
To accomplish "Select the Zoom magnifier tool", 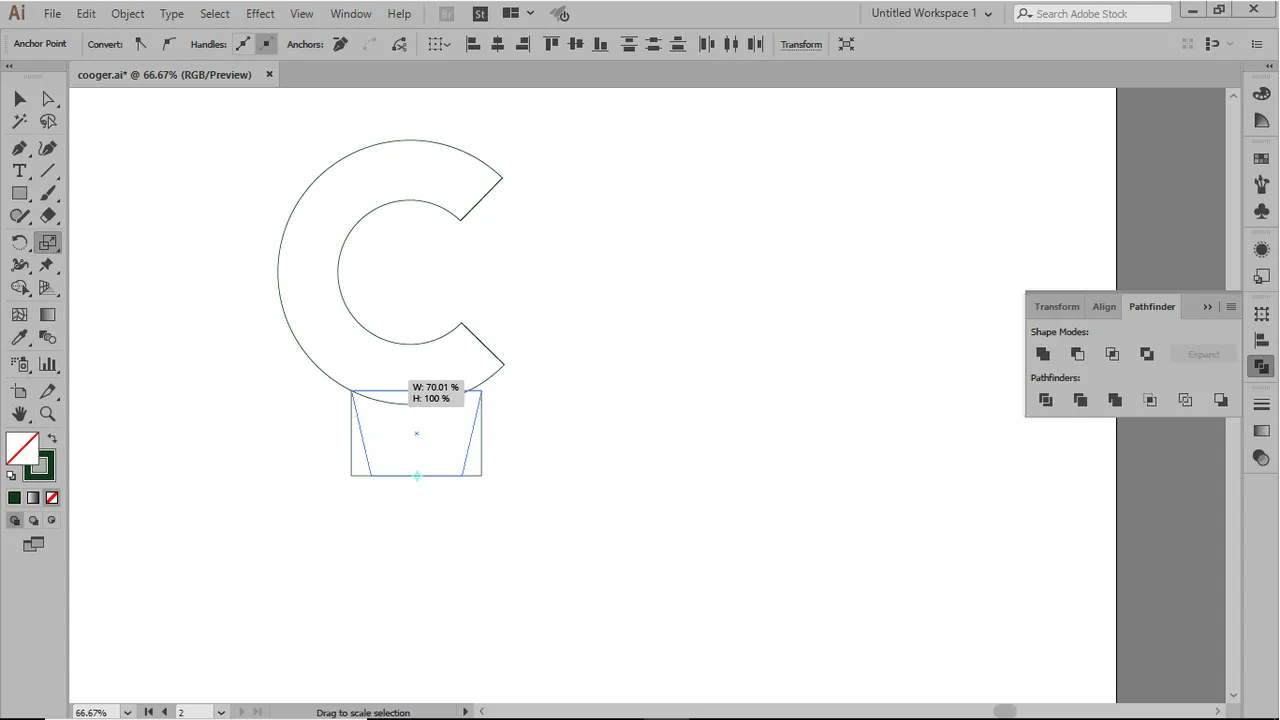I will tap(48, 414).
